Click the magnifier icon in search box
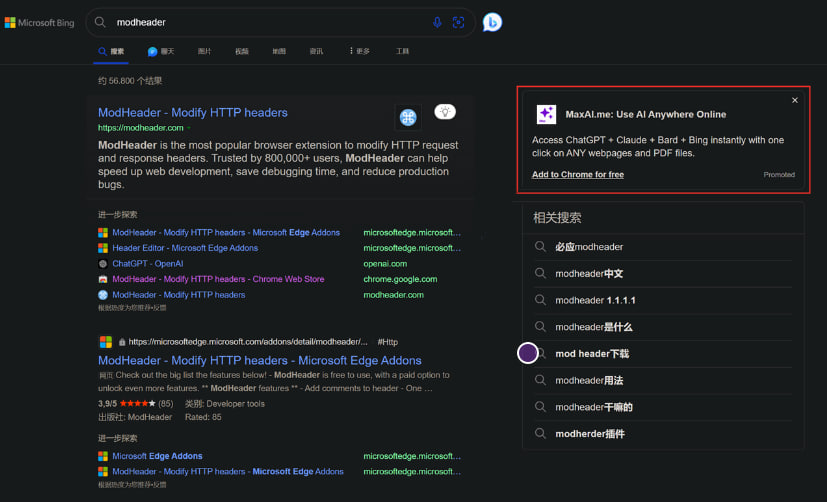 click(x=101, y=22)
